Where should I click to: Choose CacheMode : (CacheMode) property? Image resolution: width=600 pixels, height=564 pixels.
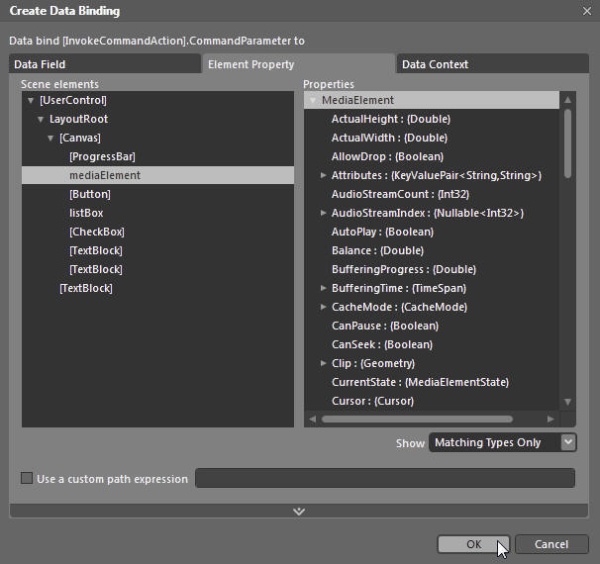coord(399,306)
